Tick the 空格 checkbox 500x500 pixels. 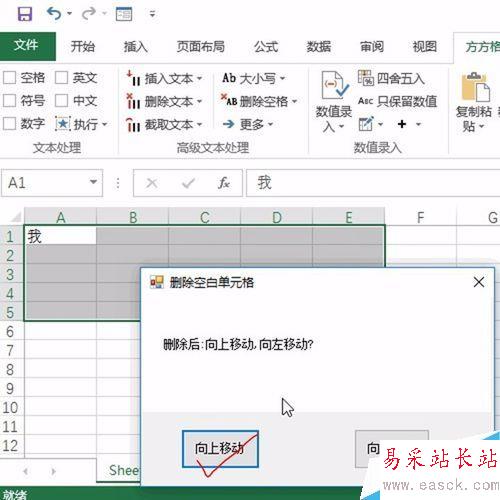pos(9,78)
